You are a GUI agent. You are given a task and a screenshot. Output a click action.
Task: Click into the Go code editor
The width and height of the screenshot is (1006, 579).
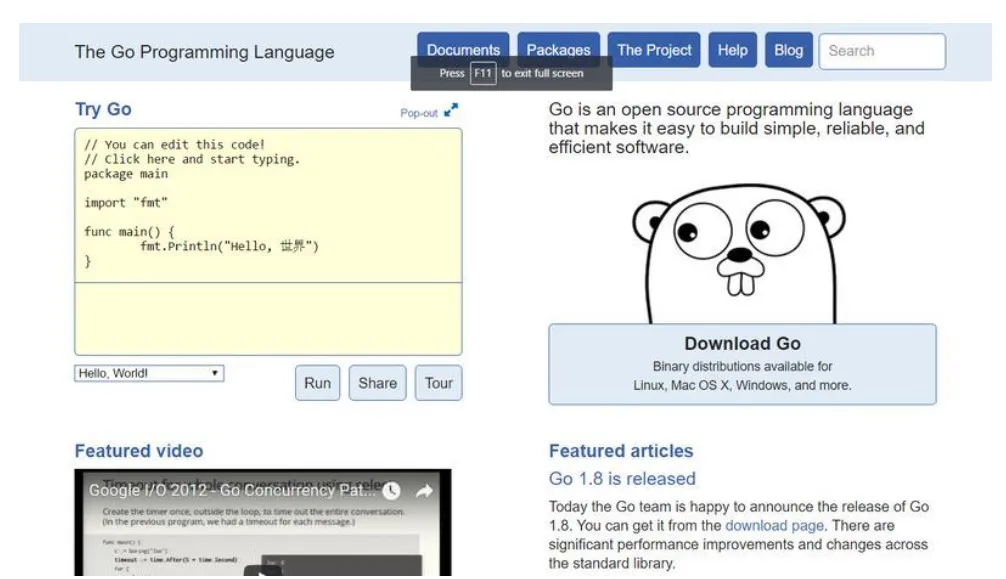coord(268,205)
